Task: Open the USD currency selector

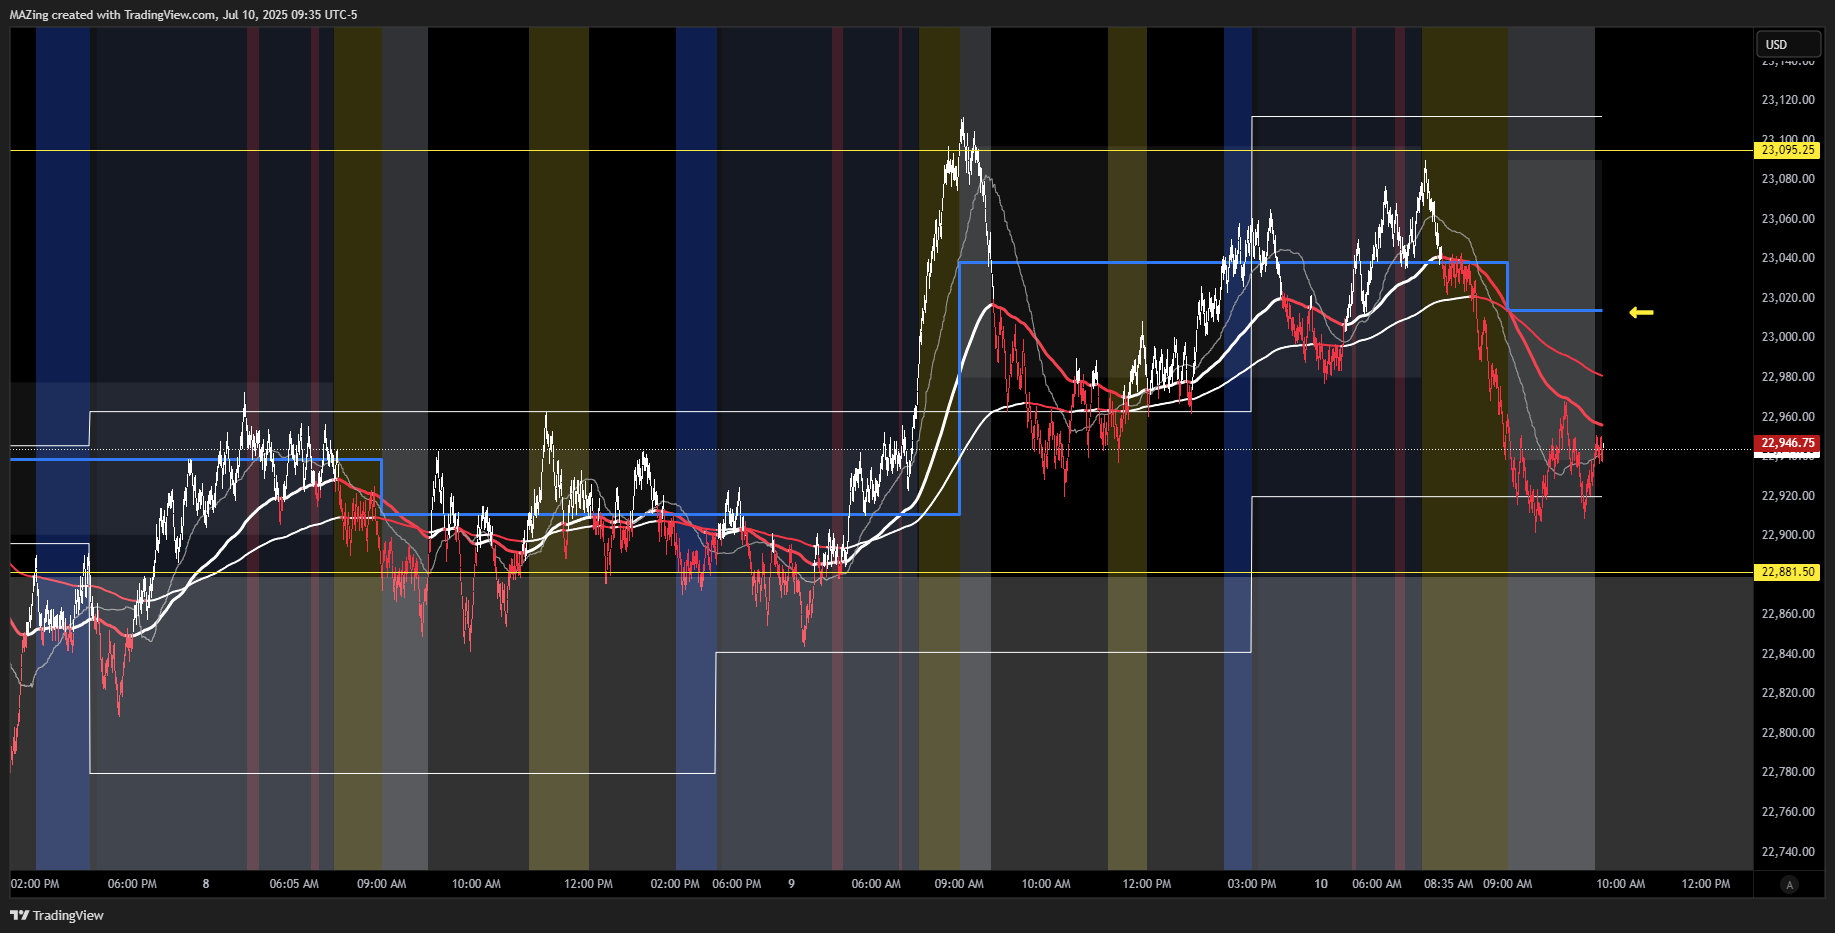Action: coord(1788,44)
